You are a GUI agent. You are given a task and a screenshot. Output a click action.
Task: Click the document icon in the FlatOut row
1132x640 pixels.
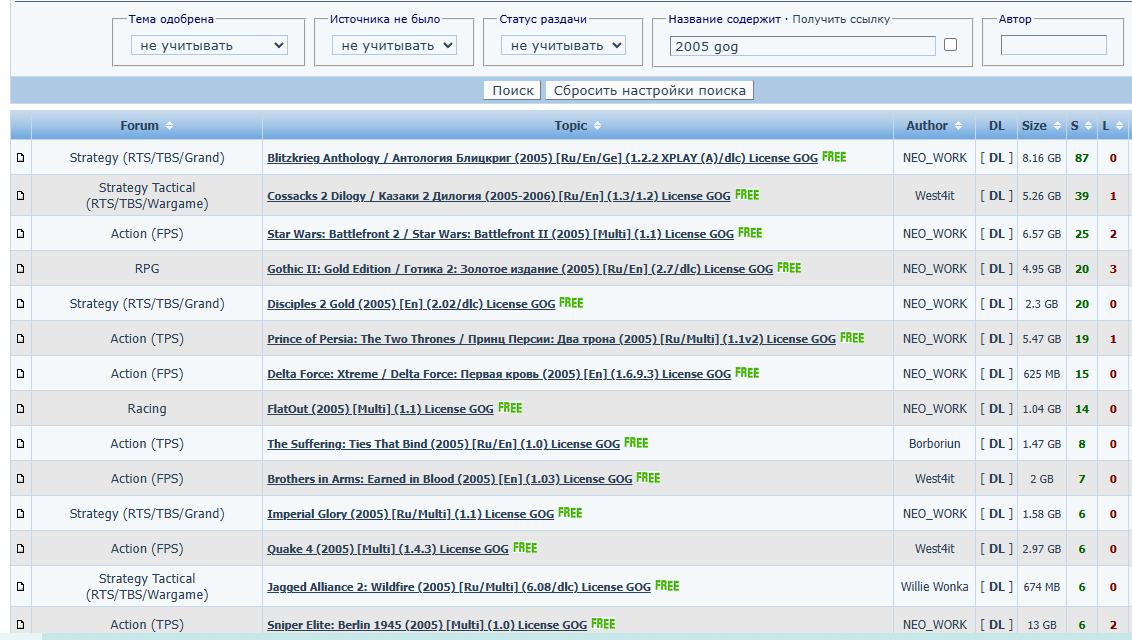point(20,409)
